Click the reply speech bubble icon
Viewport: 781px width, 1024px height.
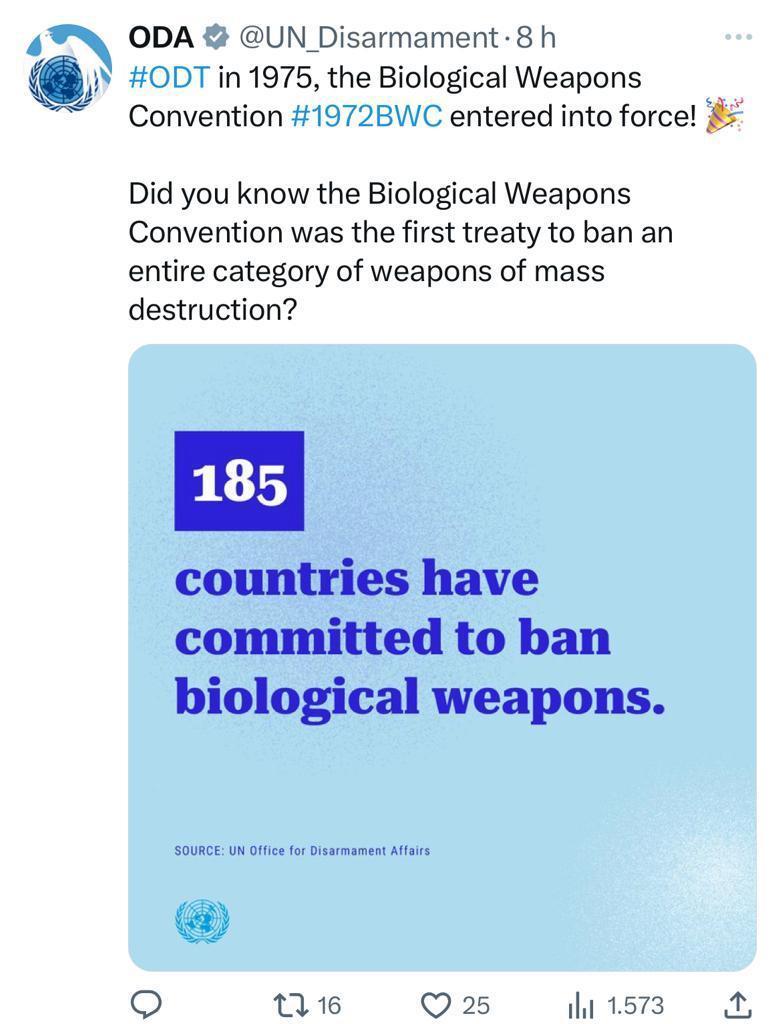click(x=147, y=1004)
